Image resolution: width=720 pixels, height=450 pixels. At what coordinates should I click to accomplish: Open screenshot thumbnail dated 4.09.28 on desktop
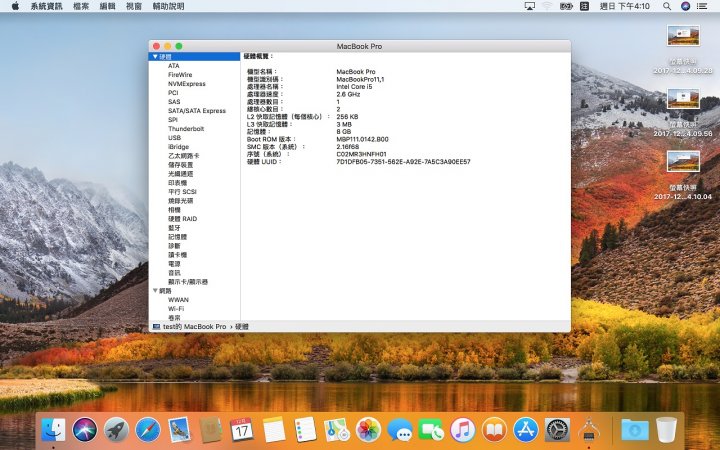[x=683, y=36]
